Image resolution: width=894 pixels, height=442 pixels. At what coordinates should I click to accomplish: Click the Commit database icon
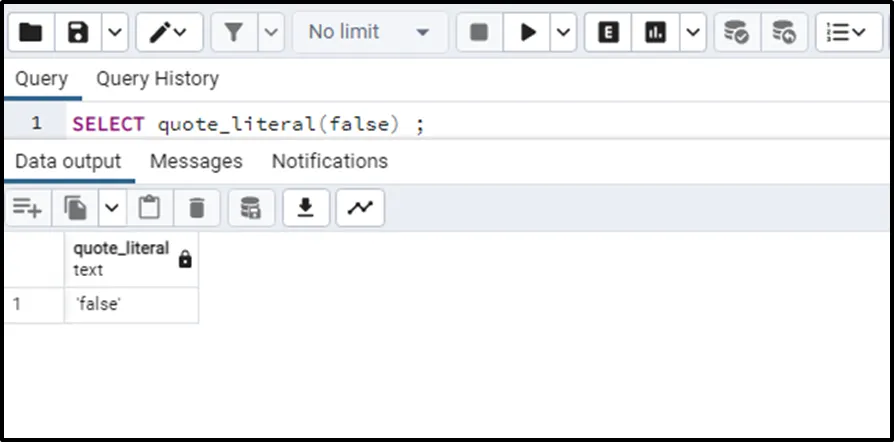click(737, 33)
